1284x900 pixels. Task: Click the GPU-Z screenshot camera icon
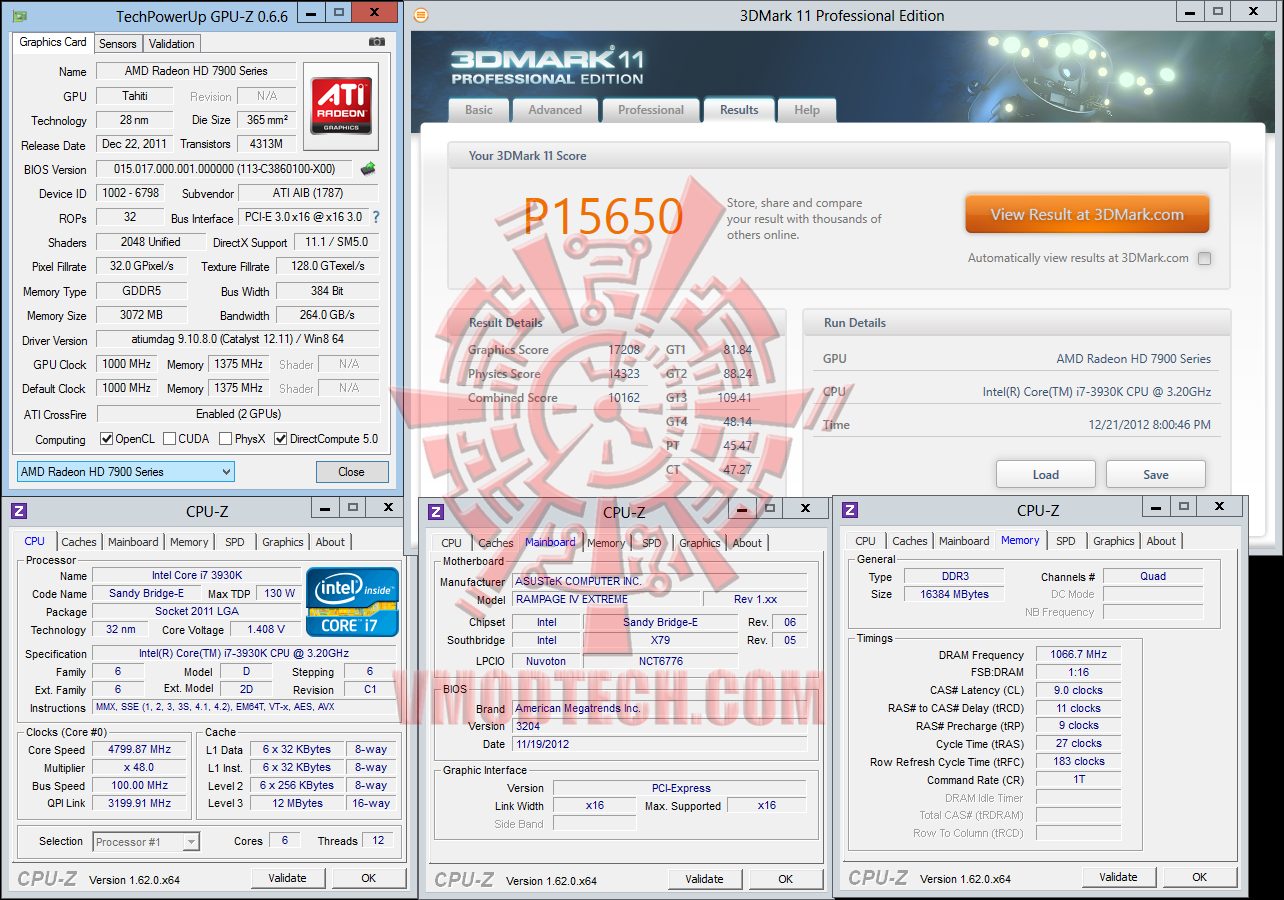tap(376, 42)
